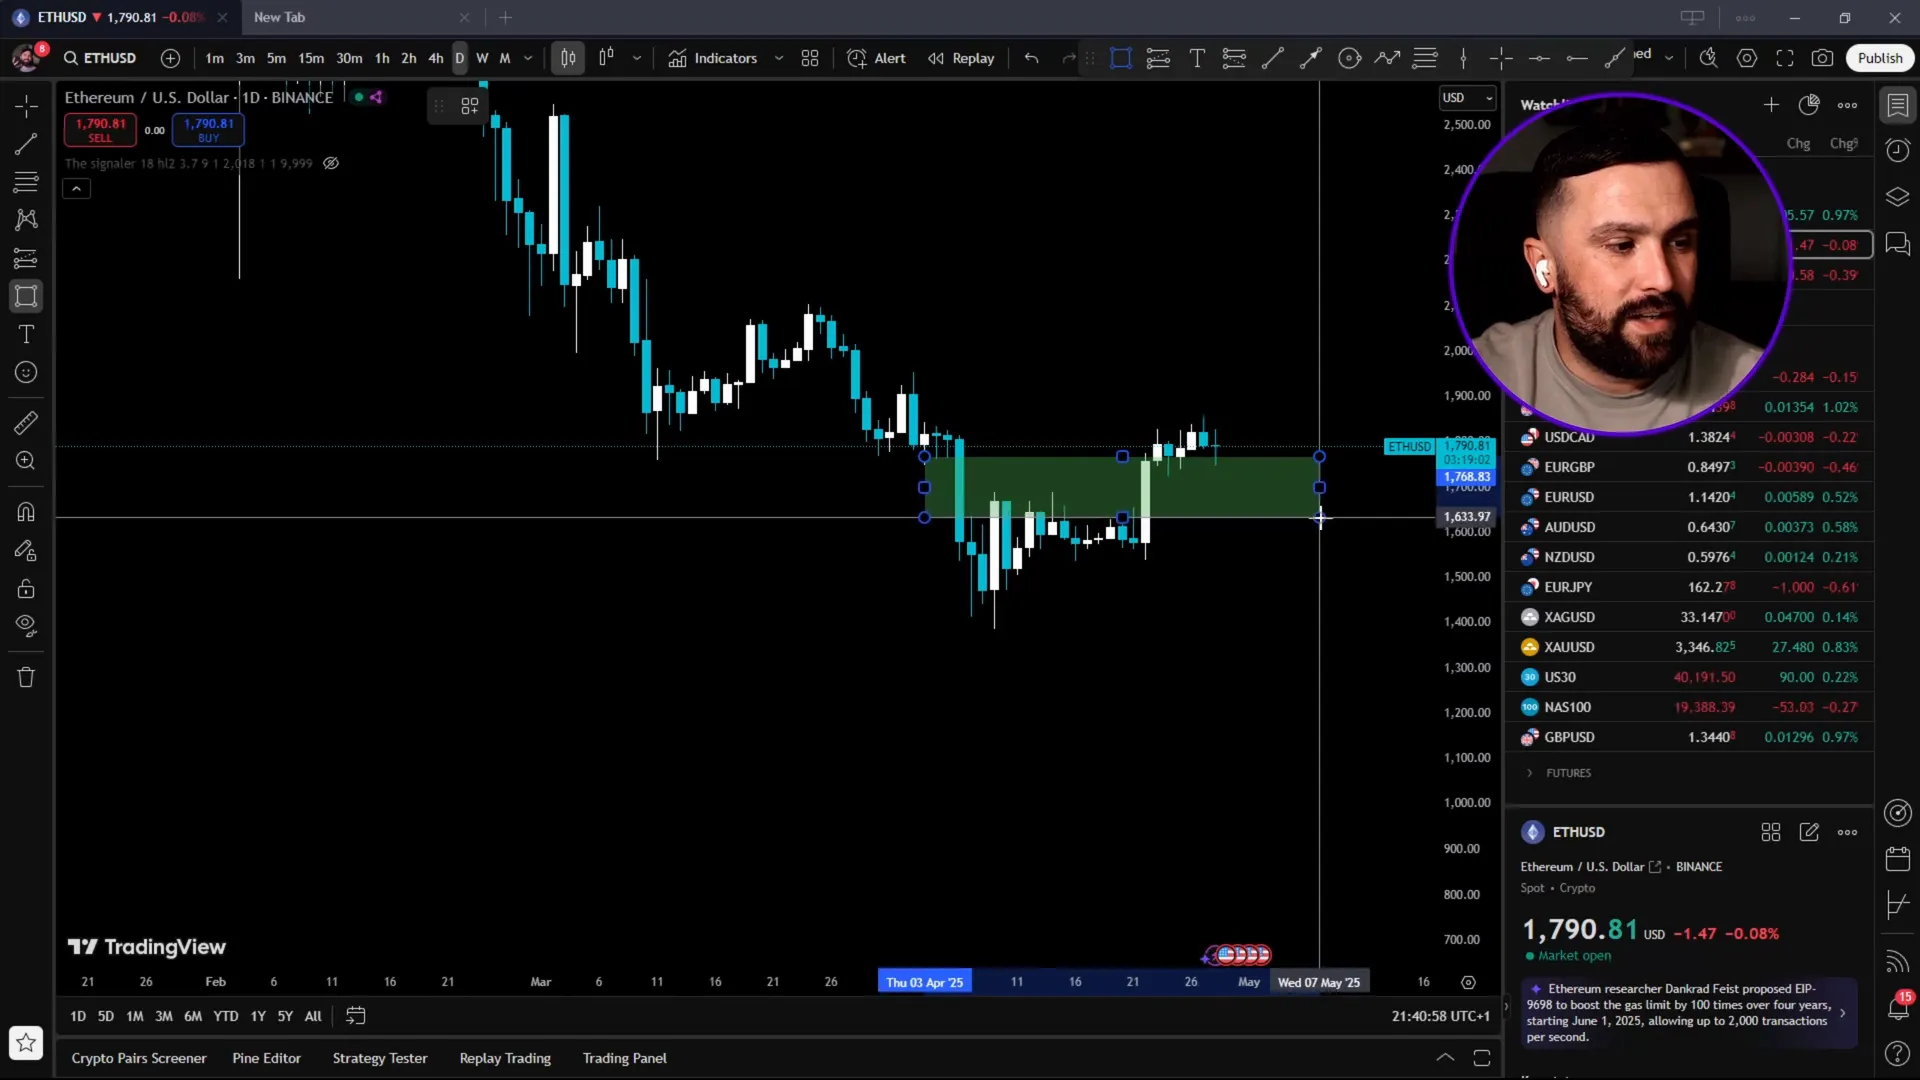
Task: Toggle hide all drawings eye icon
Action: pyautogui.click(x=26, y=626)
